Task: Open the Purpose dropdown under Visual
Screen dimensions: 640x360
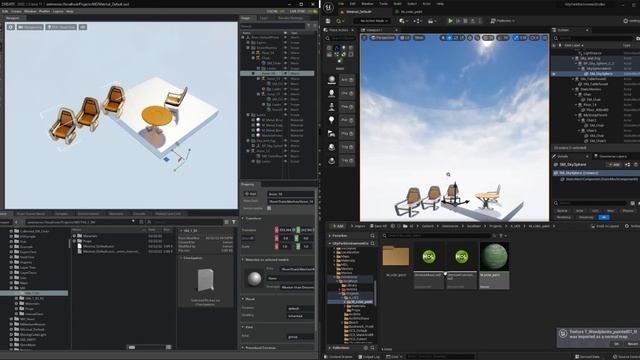Action: (x=300, y=309)
